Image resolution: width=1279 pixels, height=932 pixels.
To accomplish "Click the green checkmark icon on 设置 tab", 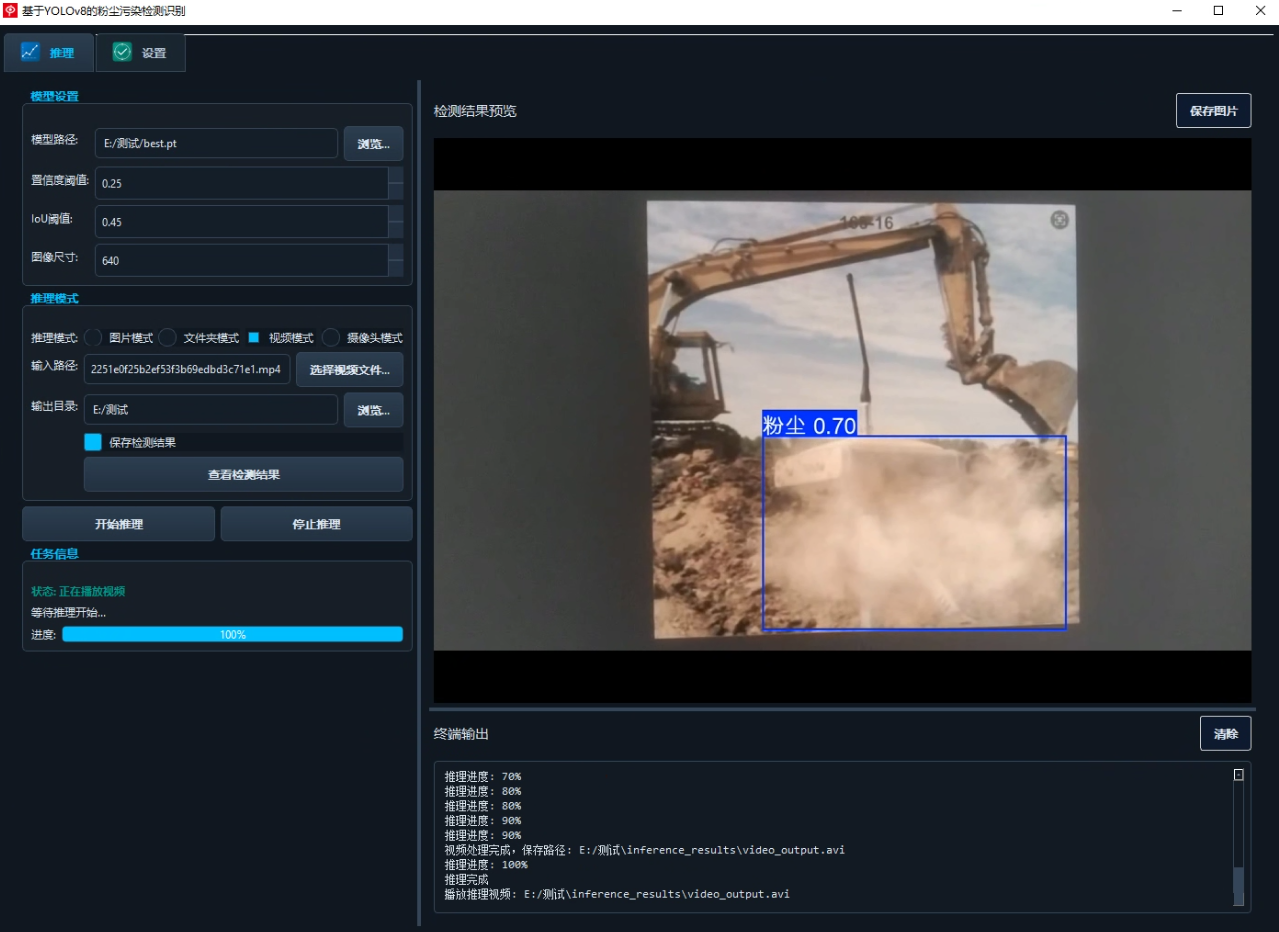I will [122, 52].
